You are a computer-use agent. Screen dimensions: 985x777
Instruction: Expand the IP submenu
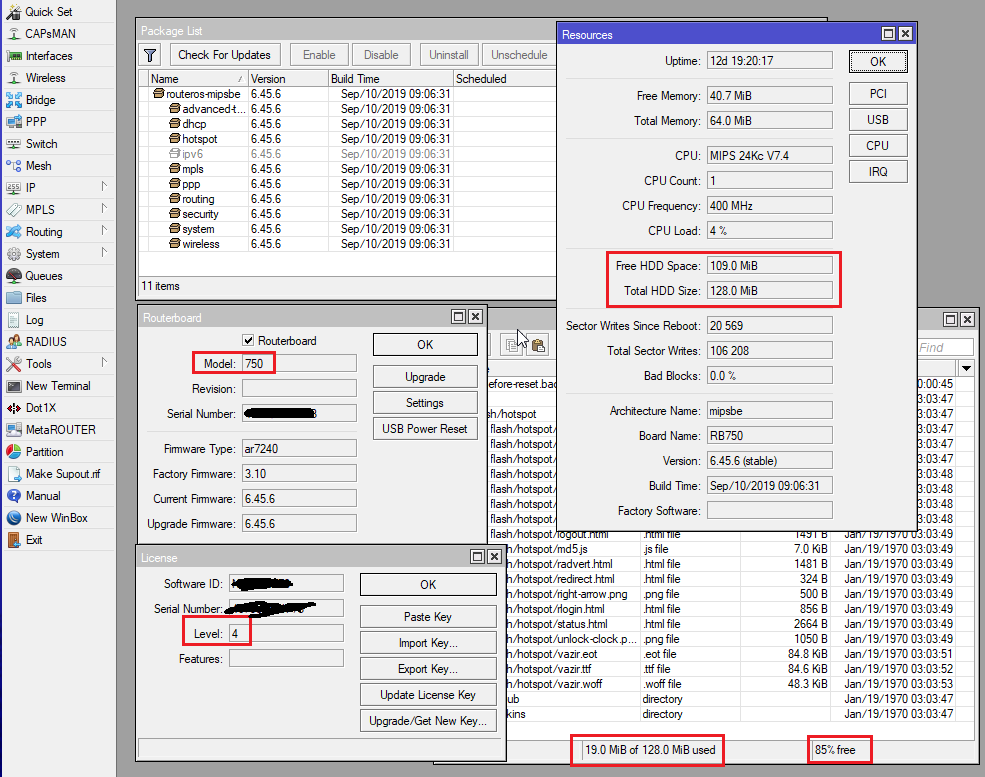click(x=104, y=187)
